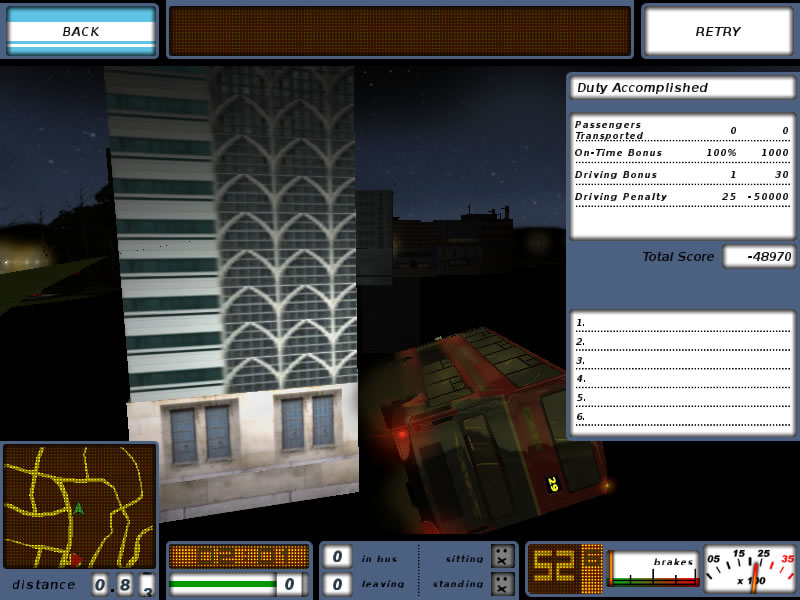The image size is (800, 600).
Task: Click the BACK button
Action: tap(81, 31)
